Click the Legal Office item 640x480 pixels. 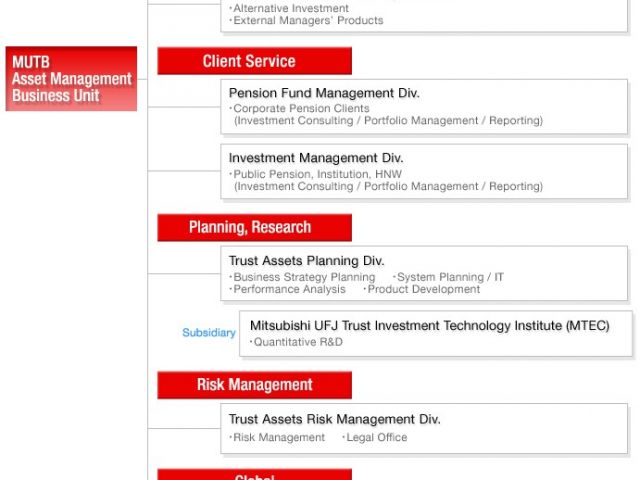[374, 437]
